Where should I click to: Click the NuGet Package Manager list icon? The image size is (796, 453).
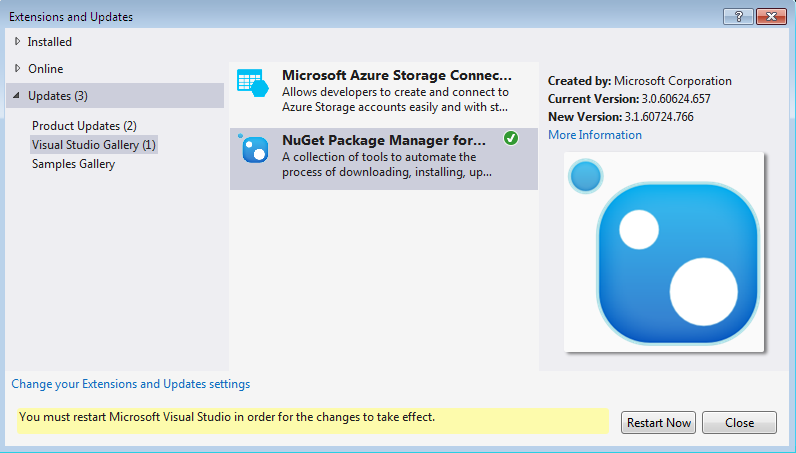pos(253,148)
